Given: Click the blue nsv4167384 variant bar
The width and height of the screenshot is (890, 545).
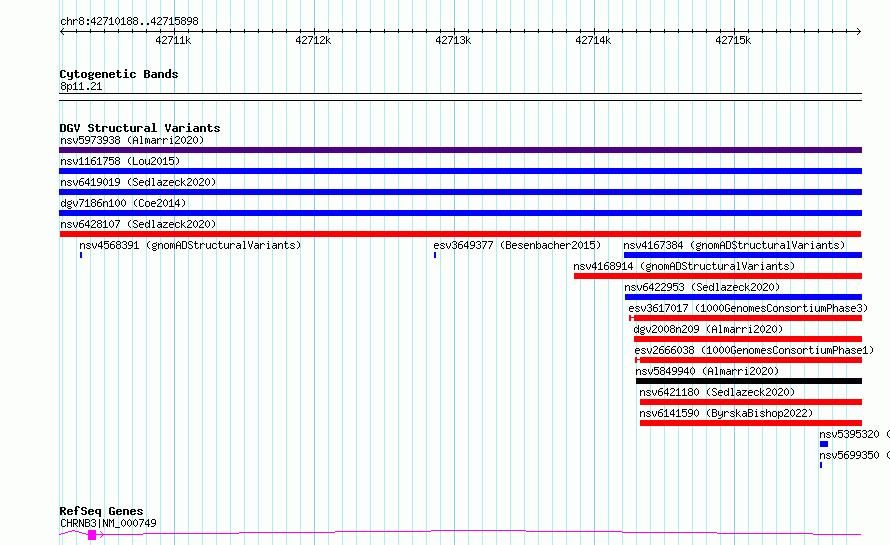Looking at the screenshot, I should [742, 255].
